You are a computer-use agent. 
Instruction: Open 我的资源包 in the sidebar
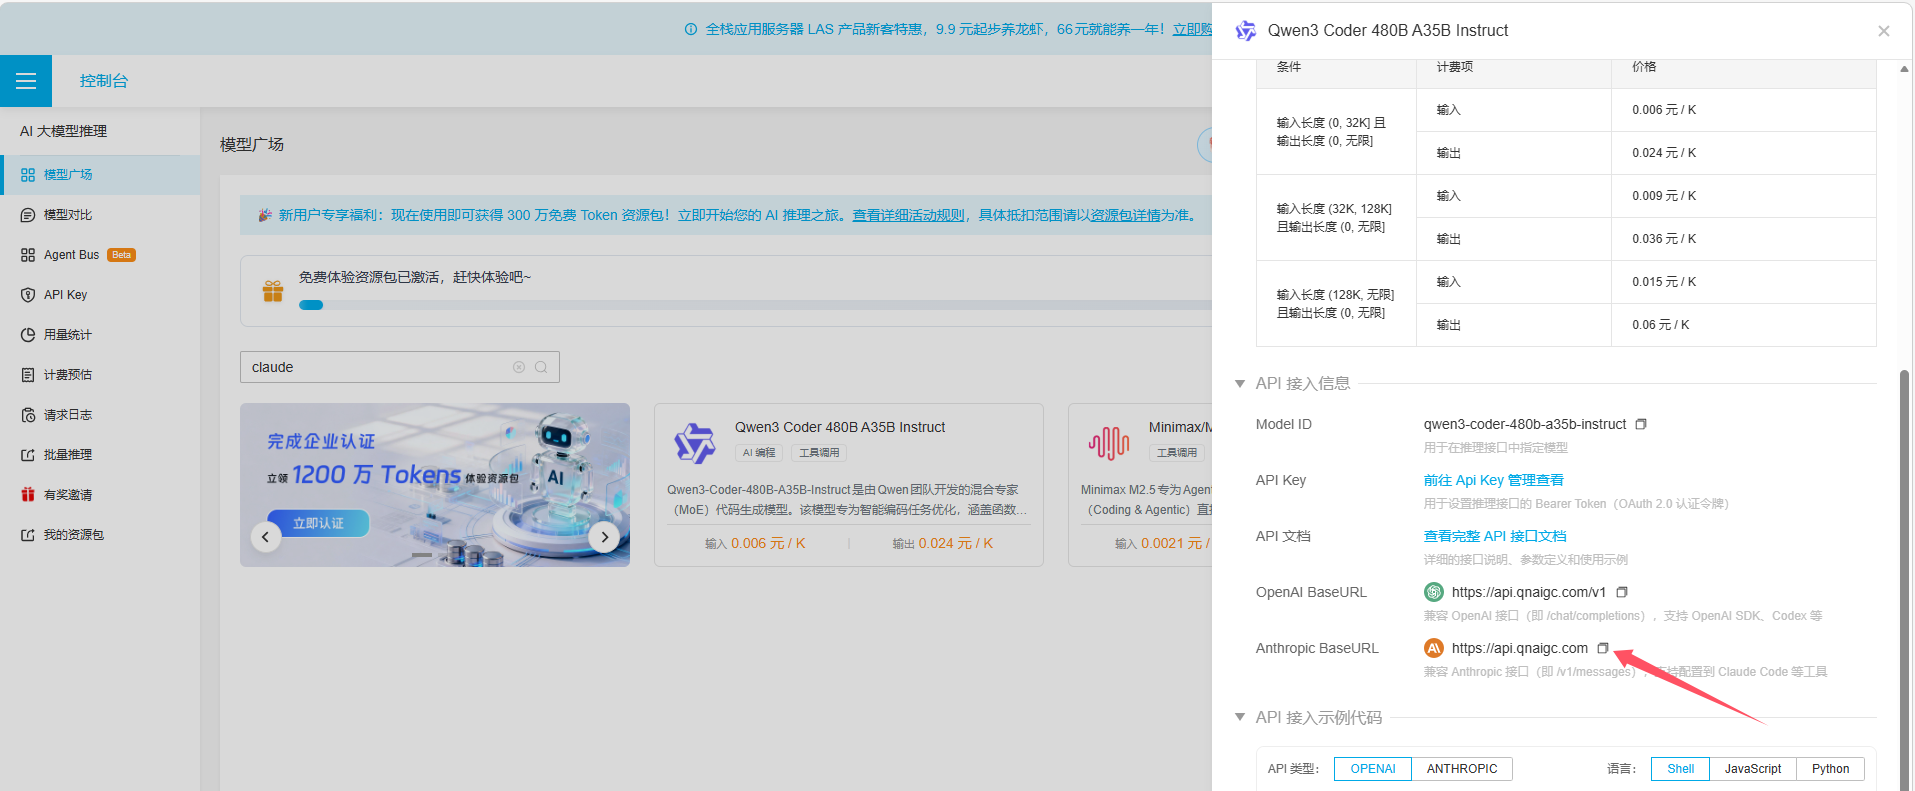[100, 535]
